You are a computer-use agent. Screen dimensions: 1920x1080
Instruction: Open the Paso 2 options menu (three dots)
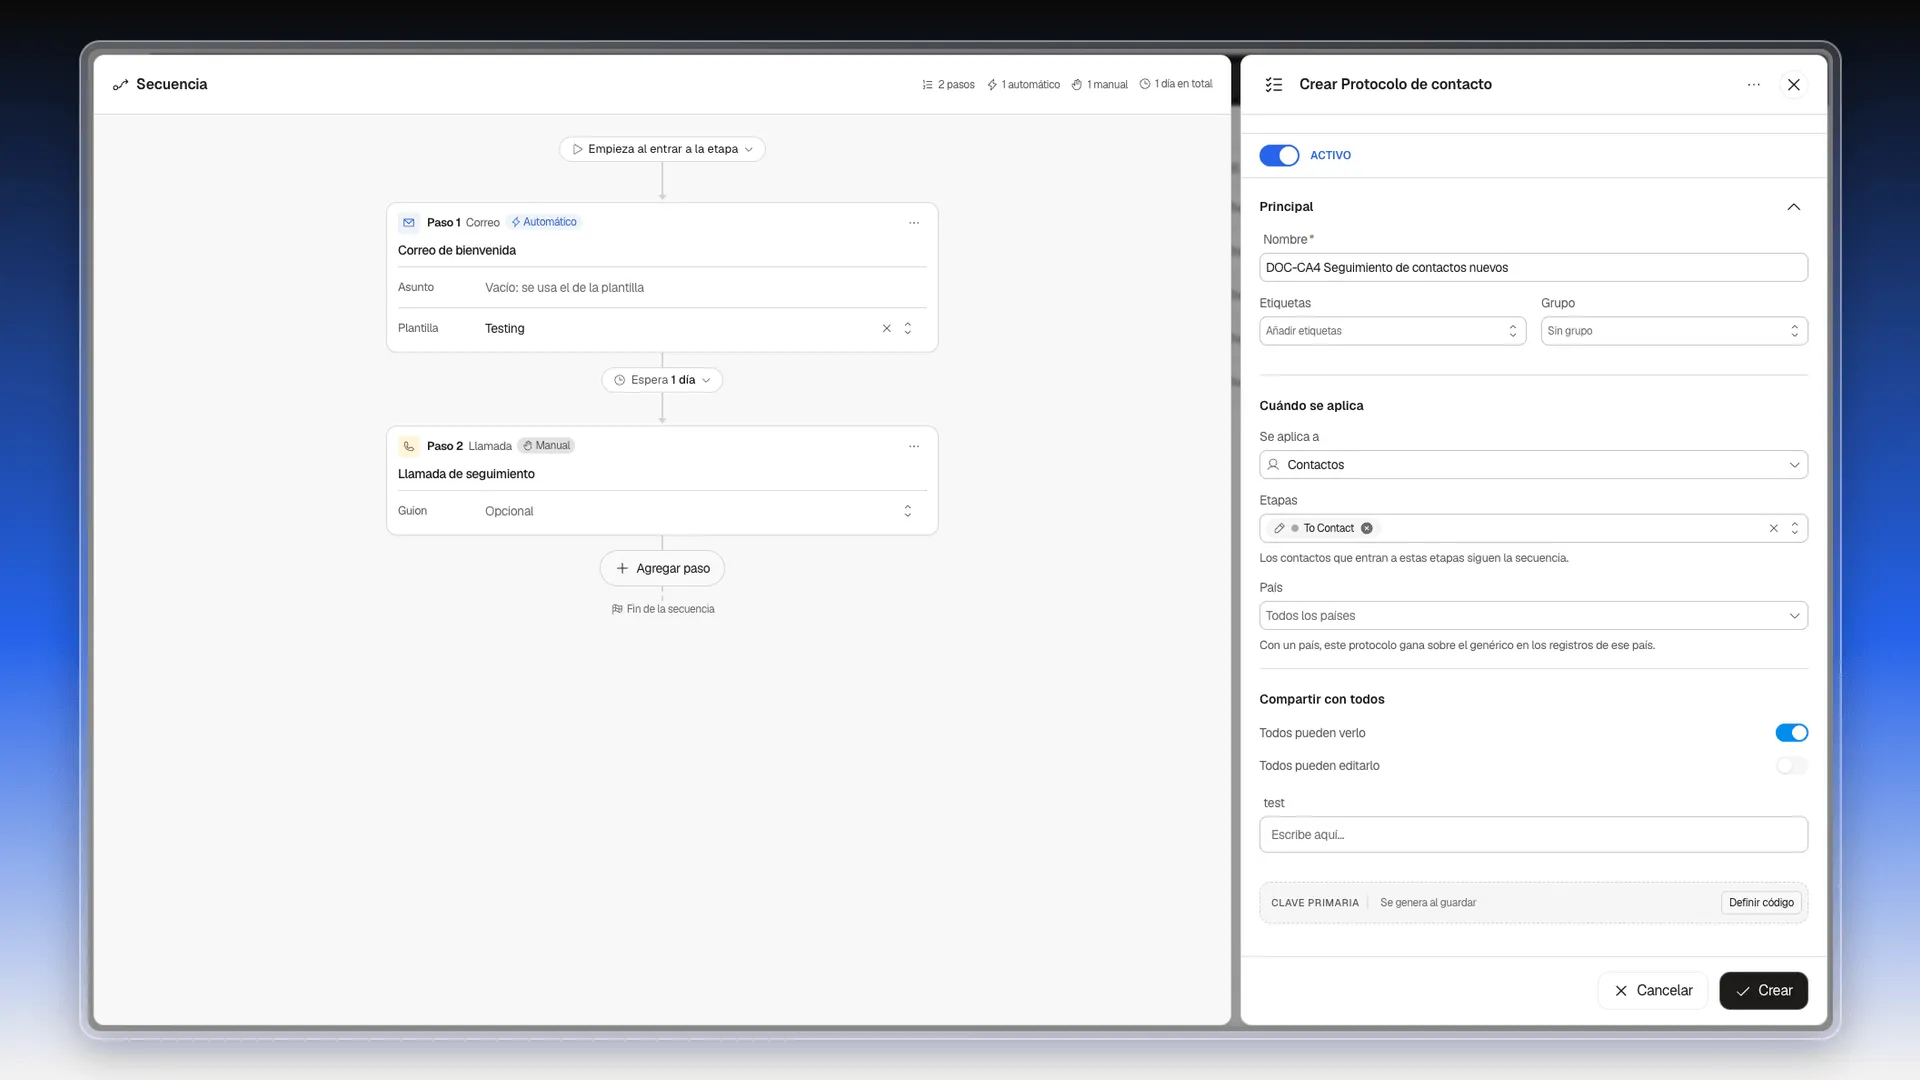(x=914, y=446)
